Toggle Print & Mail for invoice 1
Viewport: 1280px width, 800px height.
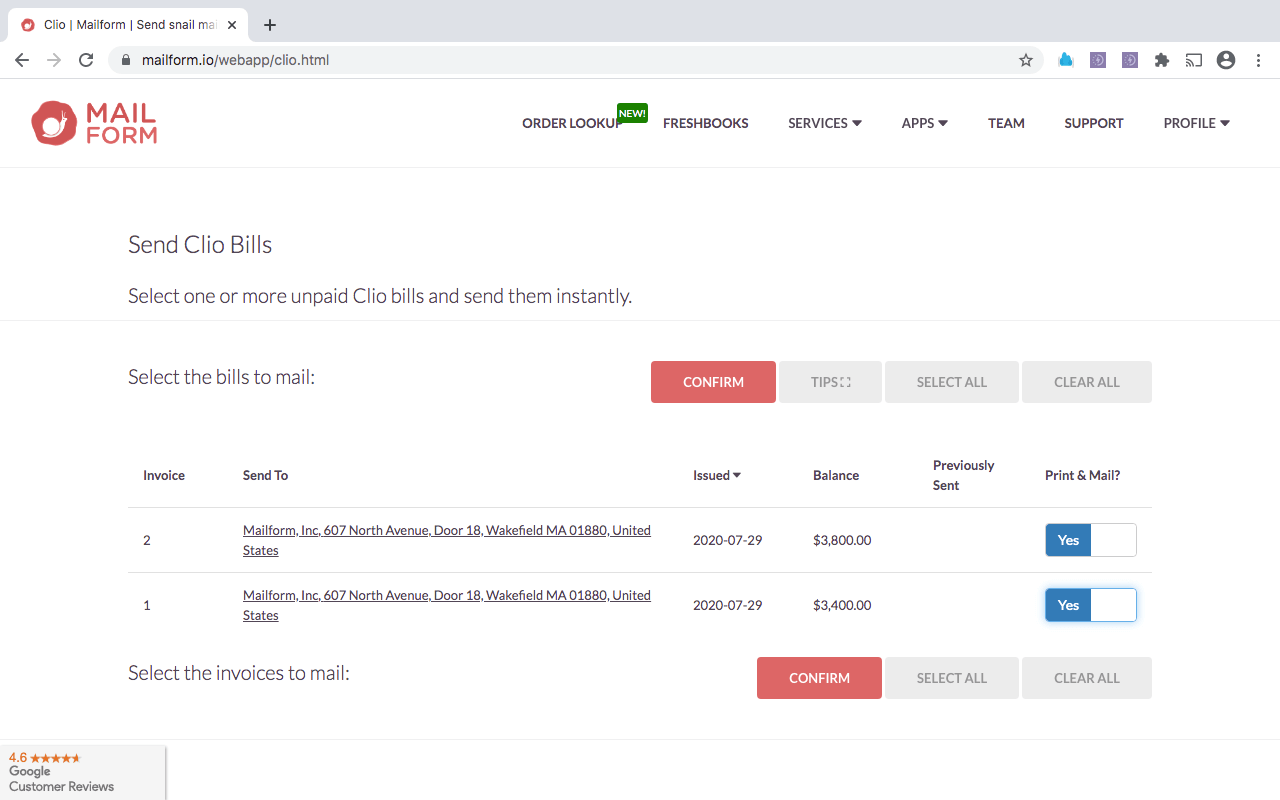tap(1091, 605)
